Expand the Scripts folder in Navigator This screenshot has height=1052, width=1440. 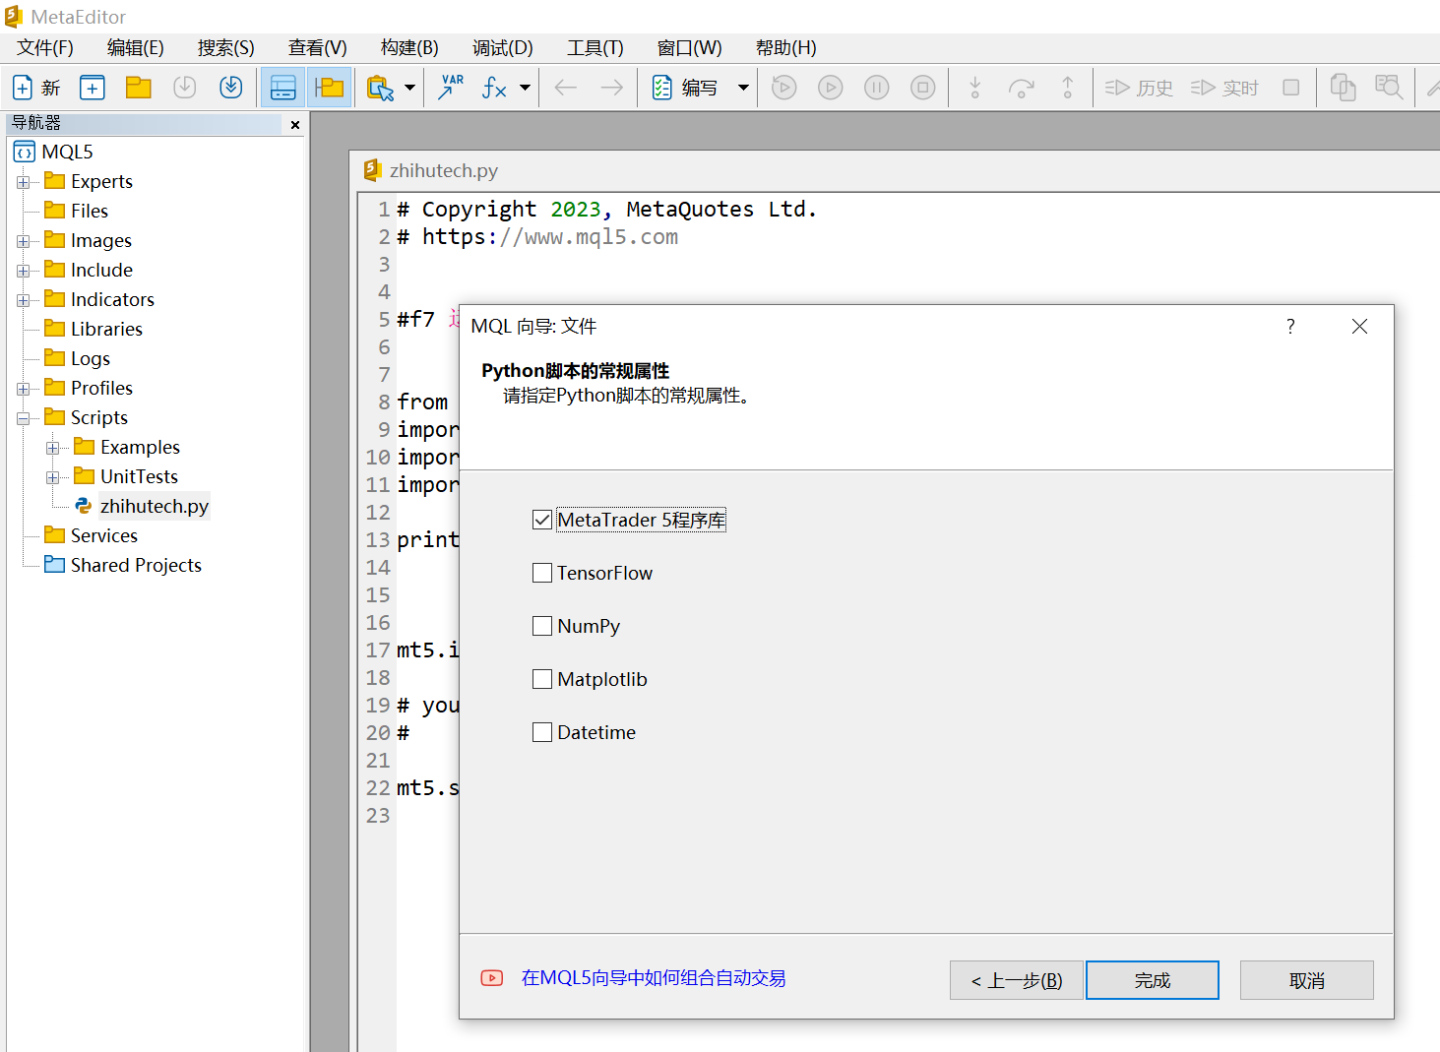pyautogui.click(x=22, y=417)
